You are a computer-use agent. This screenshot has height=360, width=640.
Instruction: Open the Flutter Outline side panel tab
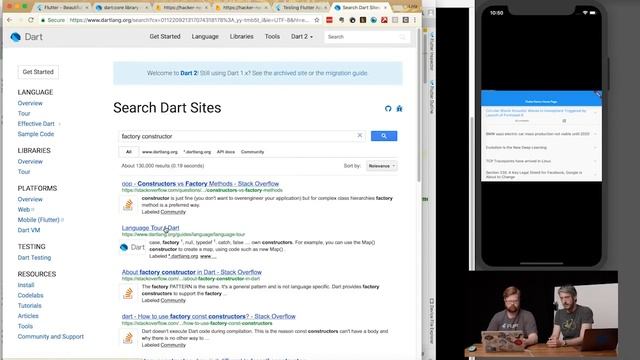(x=432, y=97)
